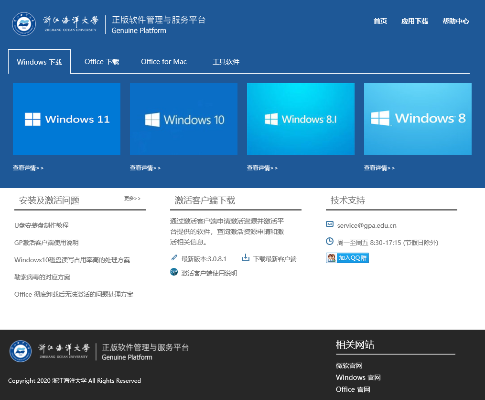Open the 首页 home navigation item
Viewport: 485px width, 400px height.
click(x=380, y=21)
